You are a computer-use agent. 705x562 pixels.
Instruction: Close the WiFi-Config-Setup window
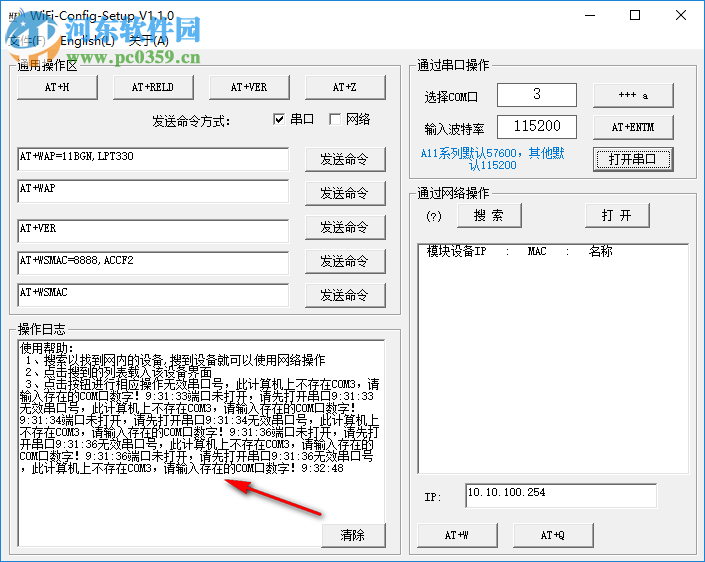pos(681,16)
